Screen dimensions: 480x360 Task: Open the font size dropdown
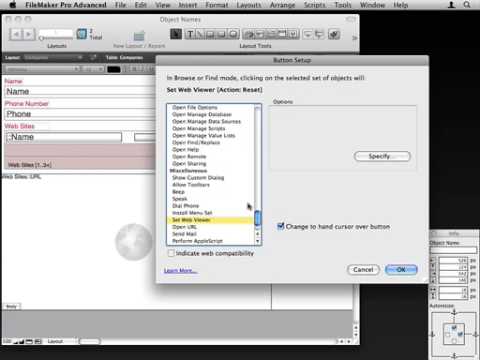[x=93, y=69]
